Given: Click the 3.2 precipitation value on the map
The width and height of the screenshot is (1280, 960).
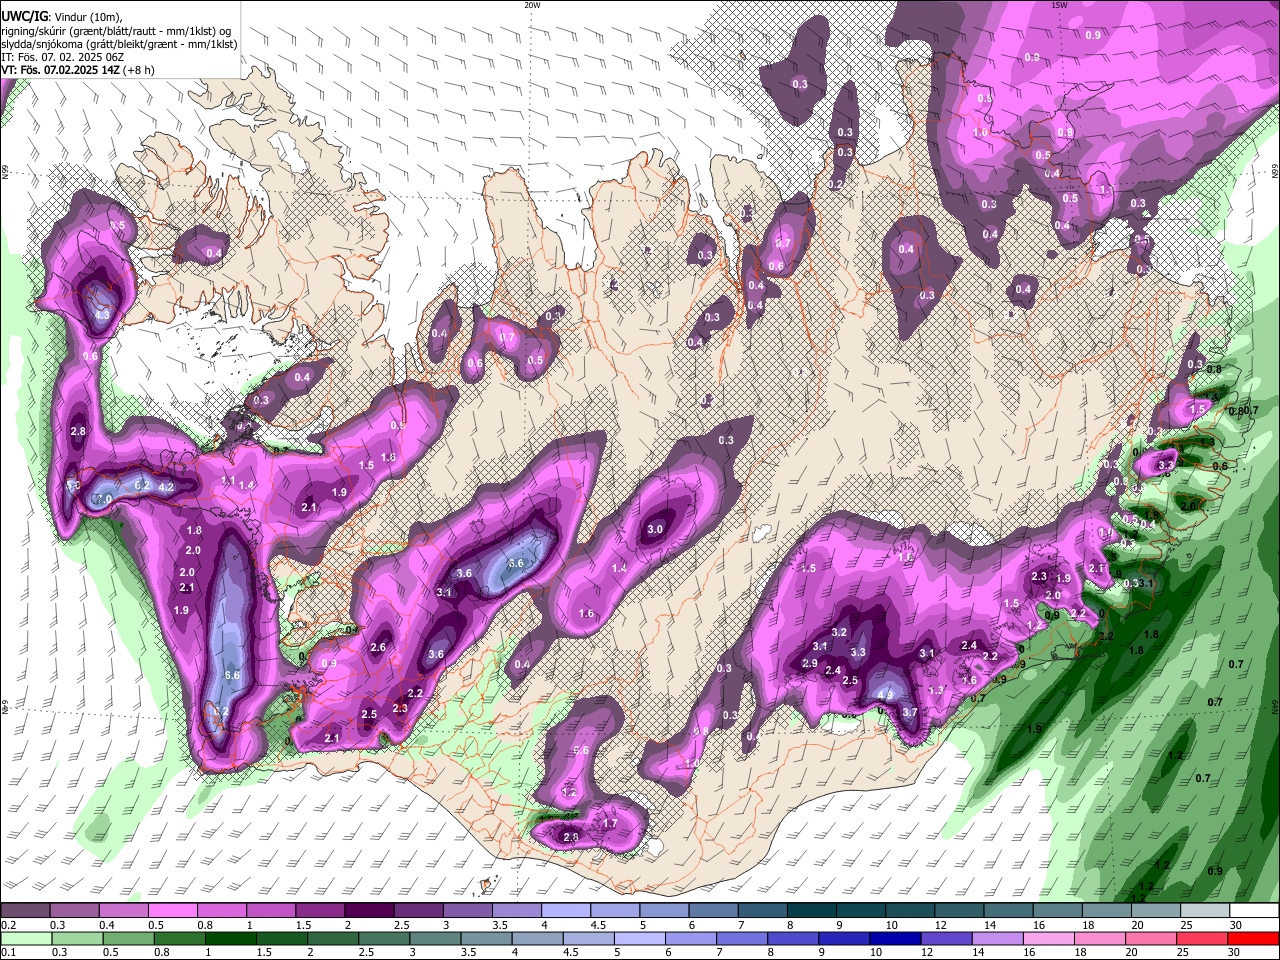Looking at the screenshot, I should pyautogui.click(x=840, y=632).
